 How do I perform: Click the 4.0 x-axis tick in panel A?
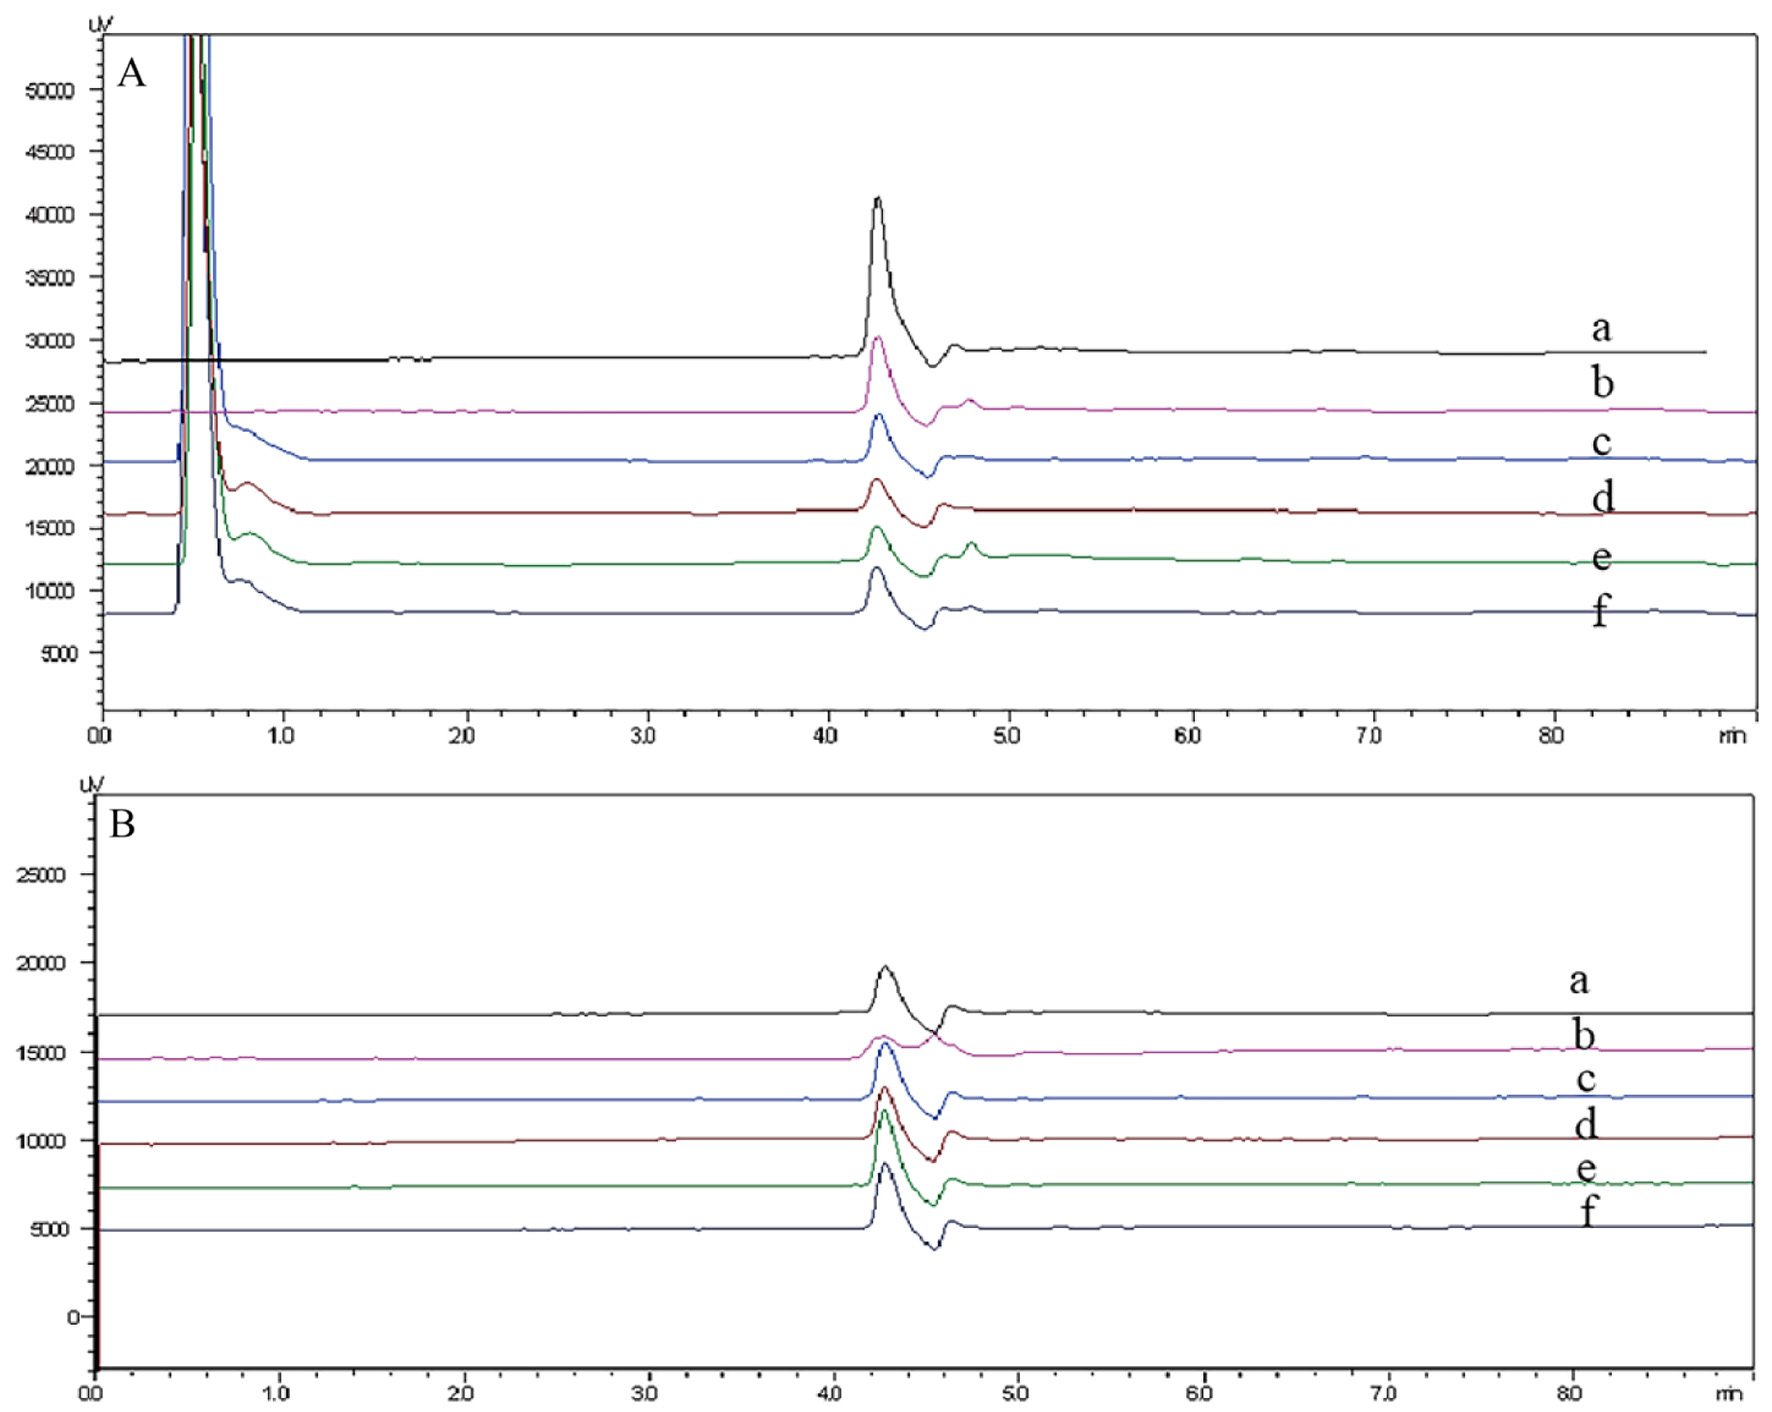pyautogui.click(x=826, y=736)
